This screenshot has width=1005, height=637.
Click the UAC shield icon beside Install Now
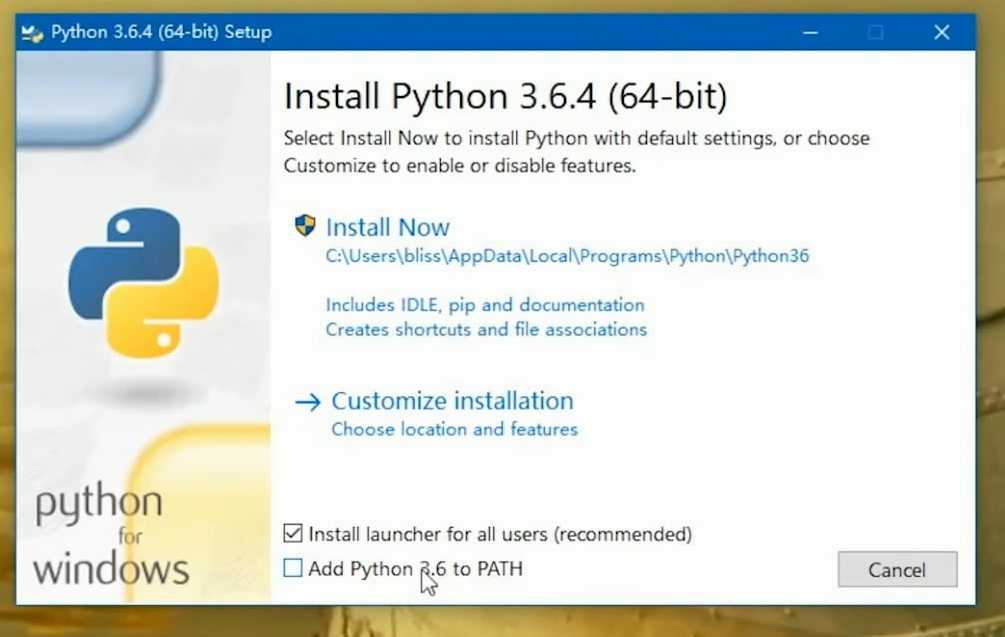pyautogui.click(x=305, y=225)
